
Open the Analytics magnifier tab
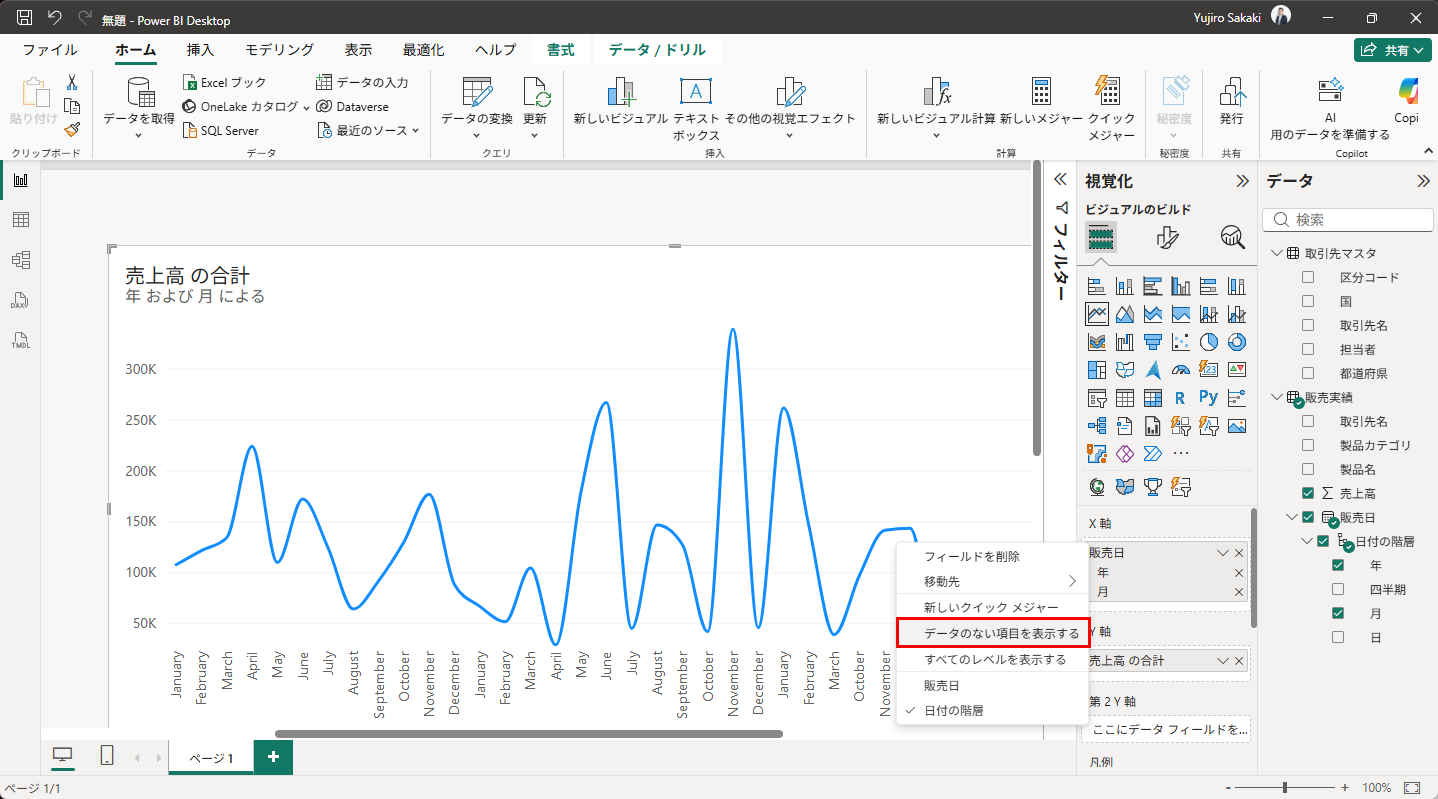point(1232,237)
